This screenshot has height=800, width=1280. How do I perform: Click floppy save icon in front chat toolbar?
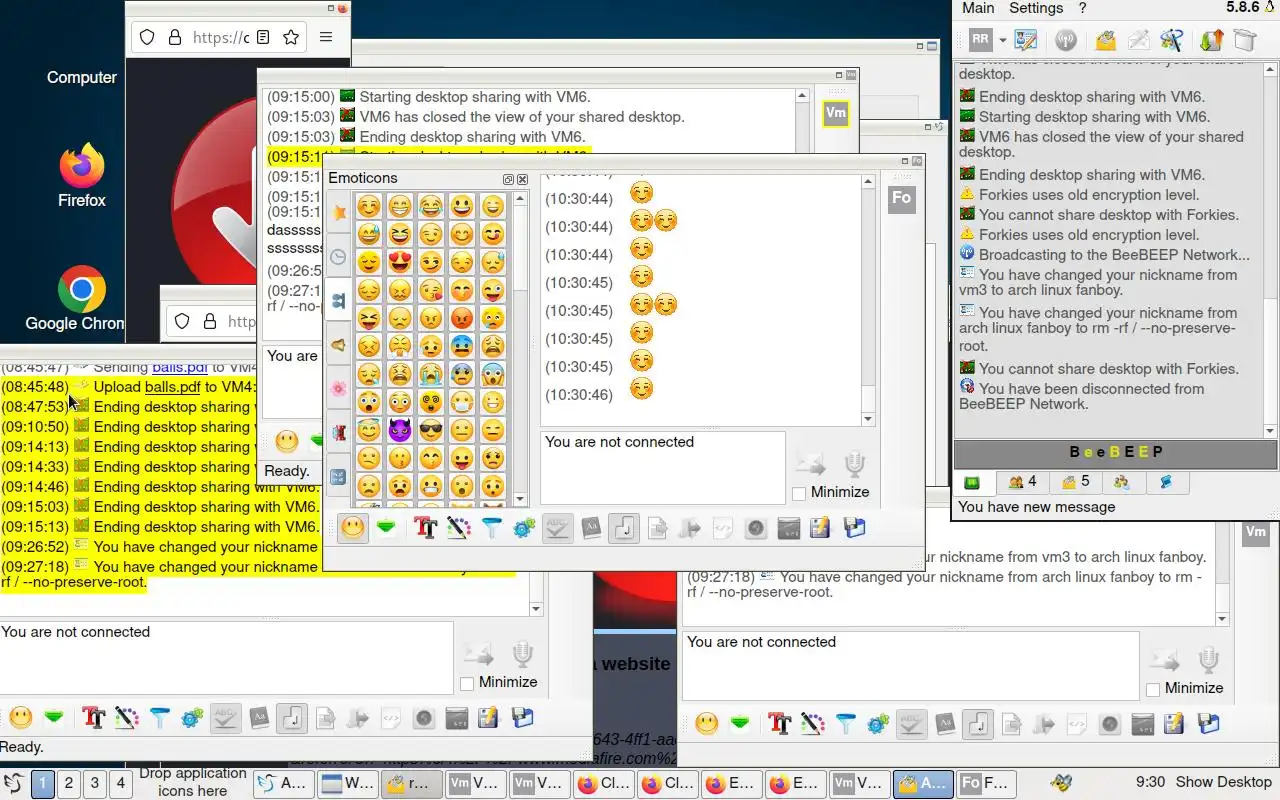point(854,528)
